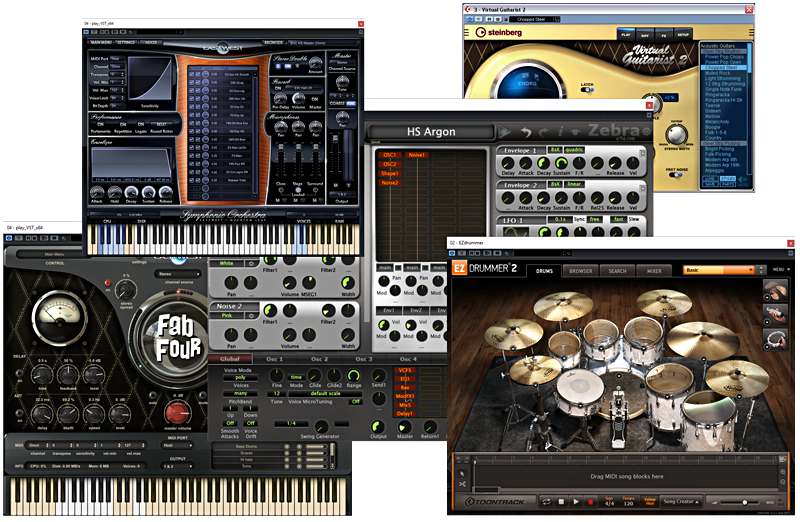Click the tempo value 120 in EZdrummer
Viewport: 800px width, 522px height.
coord(628,503)
